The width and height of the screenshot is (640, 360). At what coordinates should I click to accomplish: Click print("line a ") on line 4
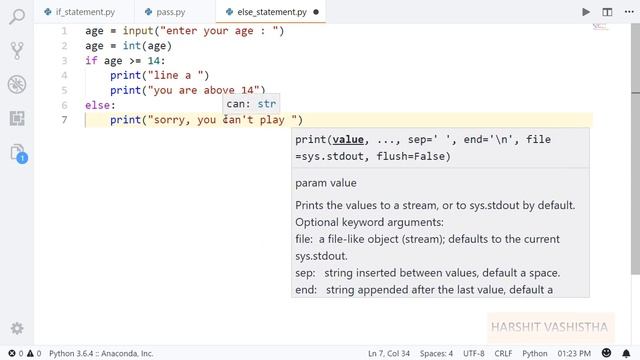(x=159, y=76)
